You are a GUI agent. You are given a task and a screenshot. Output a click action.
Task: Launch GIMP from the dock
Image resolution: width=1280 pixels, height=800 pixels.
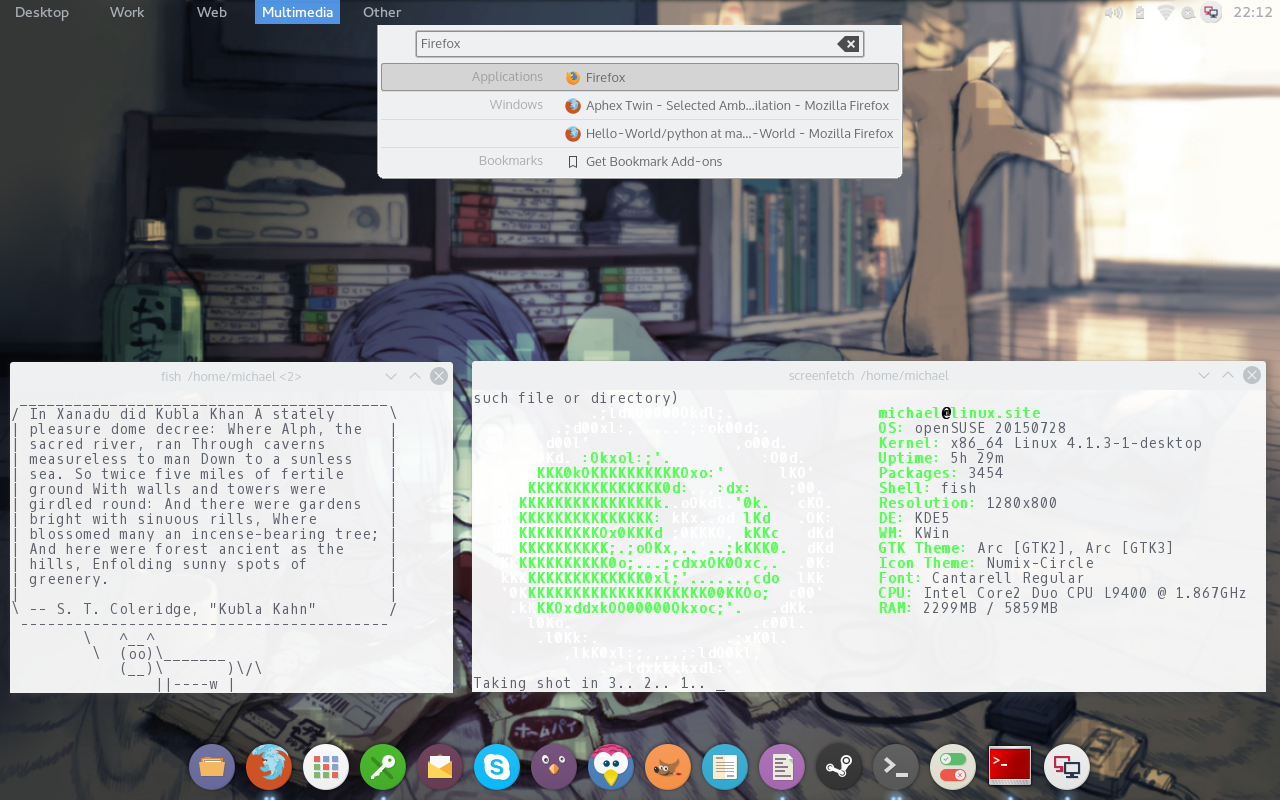click(x=667, y=767)
